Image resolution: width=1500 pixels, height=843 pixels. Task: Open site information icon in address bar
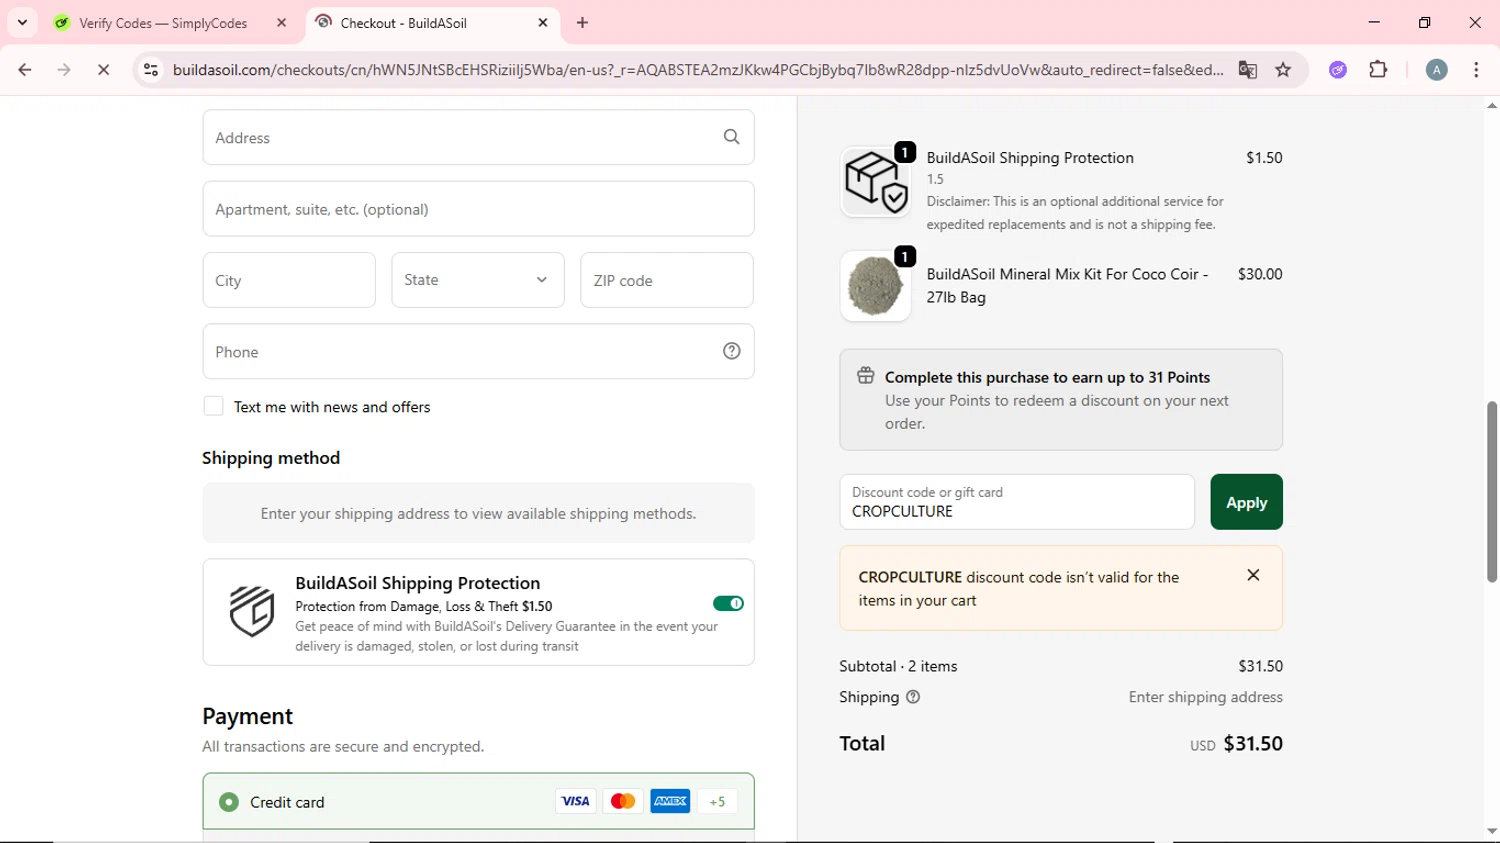pyautogui.click(x=151, y=70)
